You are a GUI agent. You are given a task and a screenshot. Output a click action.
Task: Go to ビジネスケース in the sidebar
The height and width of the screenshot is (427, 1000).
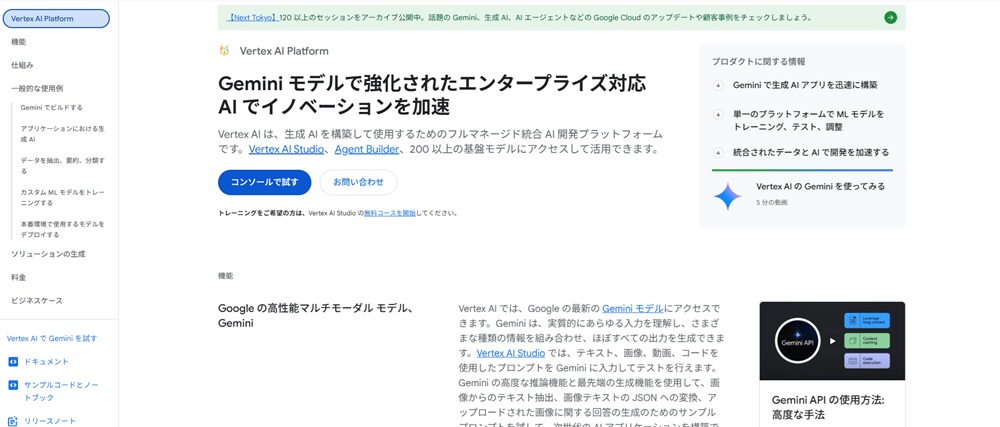(x=37, y=301)
